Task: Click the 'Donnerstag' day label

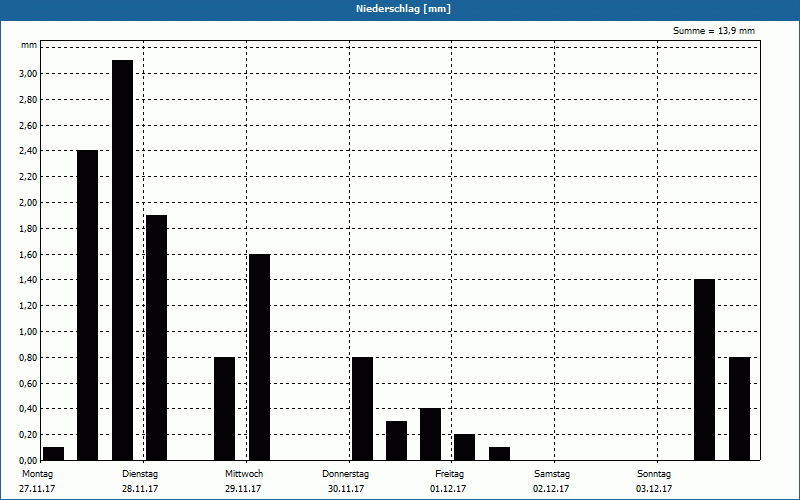Action: coord(345,474)
